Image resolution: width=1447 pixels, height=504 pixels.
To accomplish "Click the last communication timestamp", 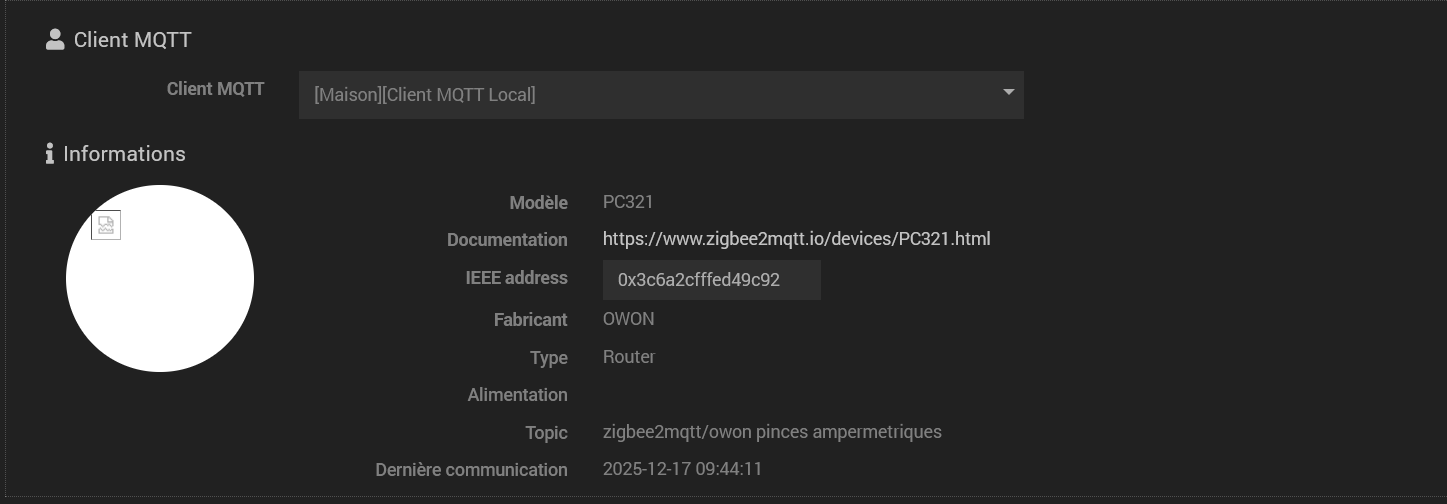I will click(682, 469).
